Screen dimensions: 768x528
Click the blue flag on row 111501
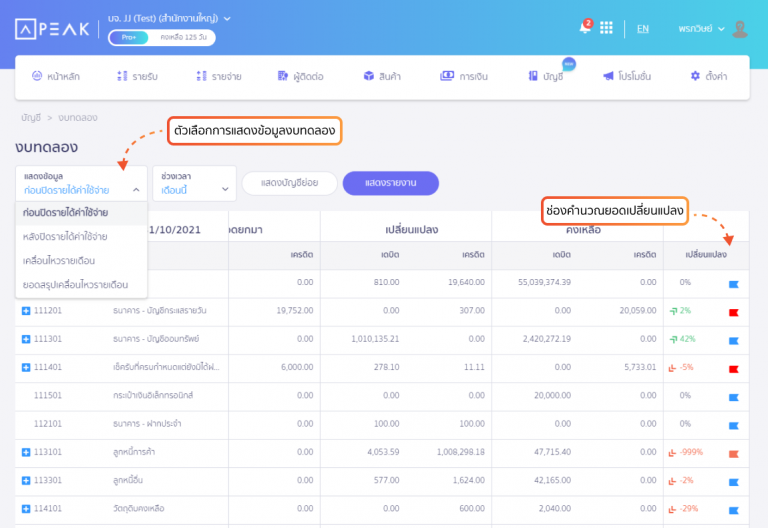tap(733, 396)
